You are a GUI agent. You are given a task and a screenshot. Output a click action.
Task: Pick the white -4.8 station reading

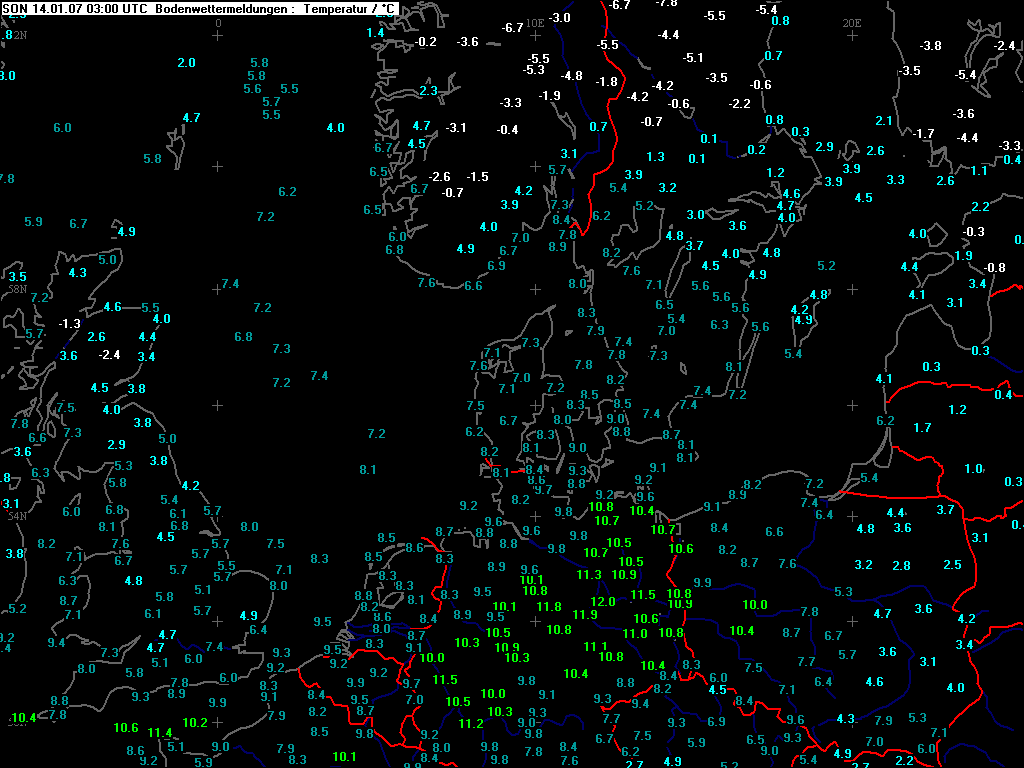point(572,76)
